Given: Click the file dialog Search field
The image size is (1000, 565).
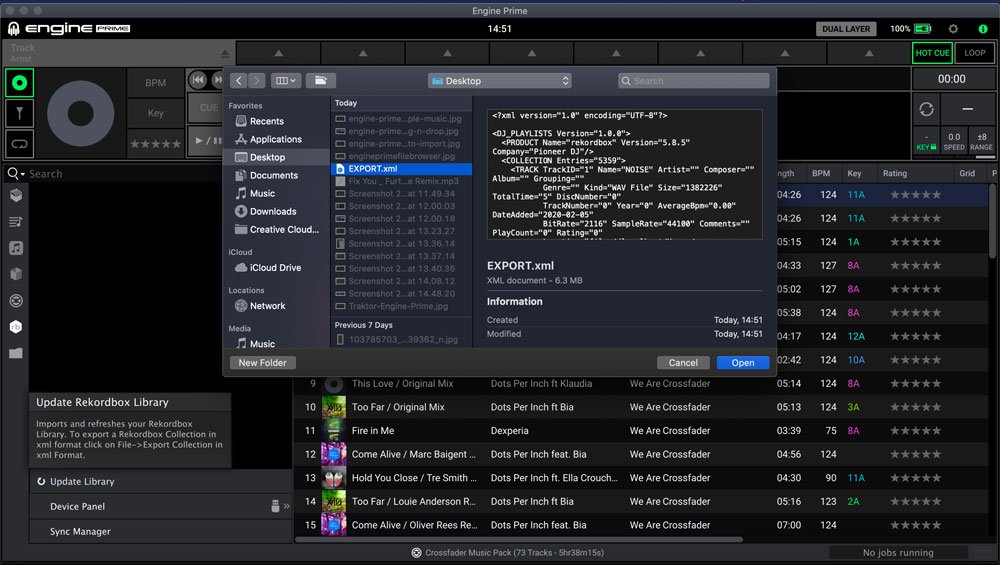Looking at the screenshot, I should pyautogui.click(x=693, y=81).
